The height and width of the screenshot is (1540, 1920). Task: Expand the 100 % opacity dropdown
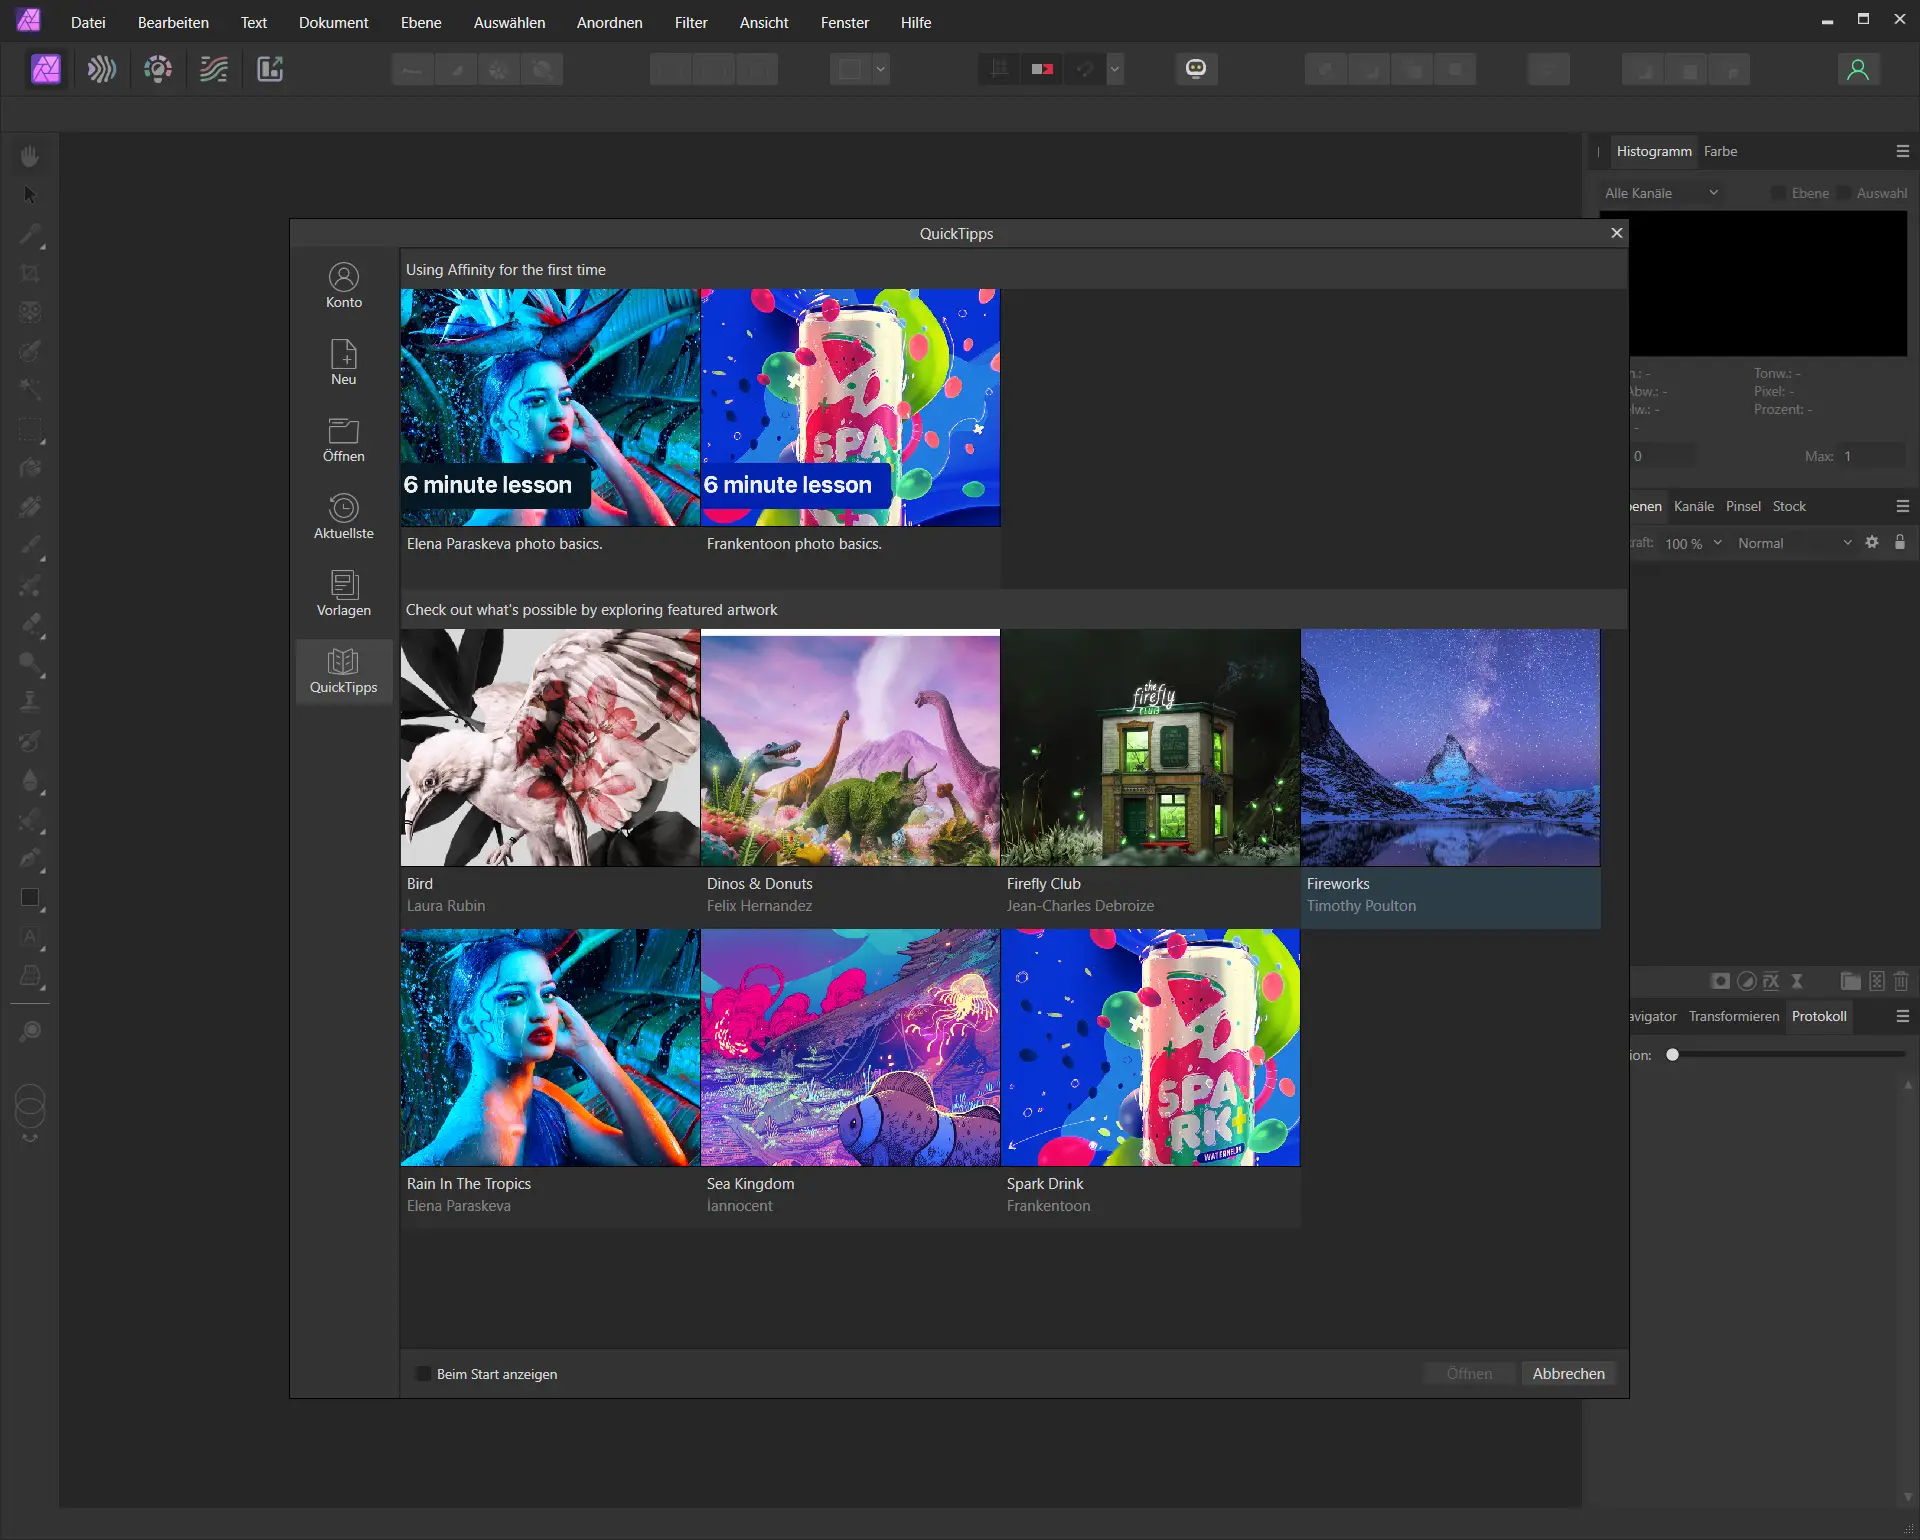pos(1717,543)
